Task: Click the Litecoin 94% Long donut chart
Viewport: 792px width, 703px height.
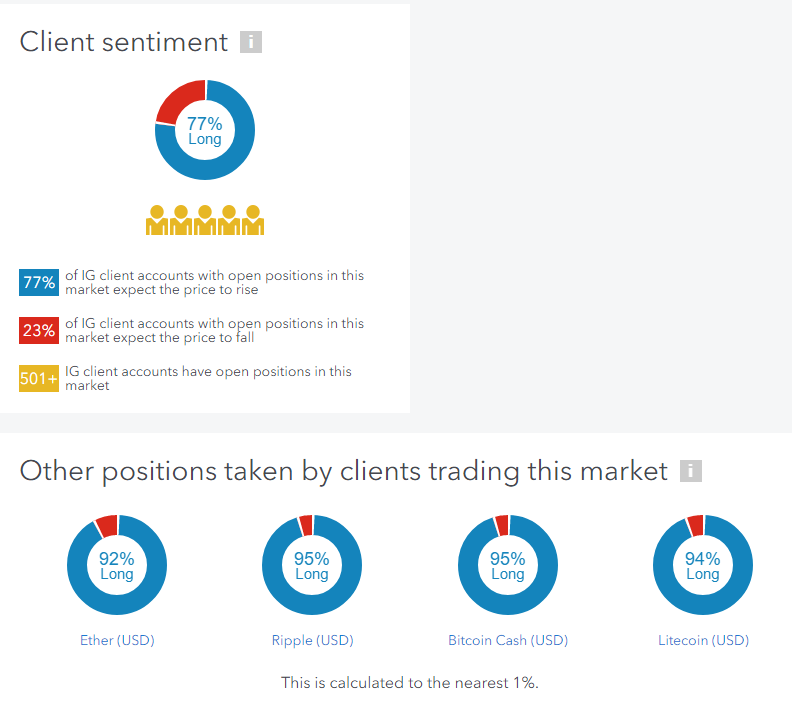Action: pyautogui.click(x=703, y=565)
